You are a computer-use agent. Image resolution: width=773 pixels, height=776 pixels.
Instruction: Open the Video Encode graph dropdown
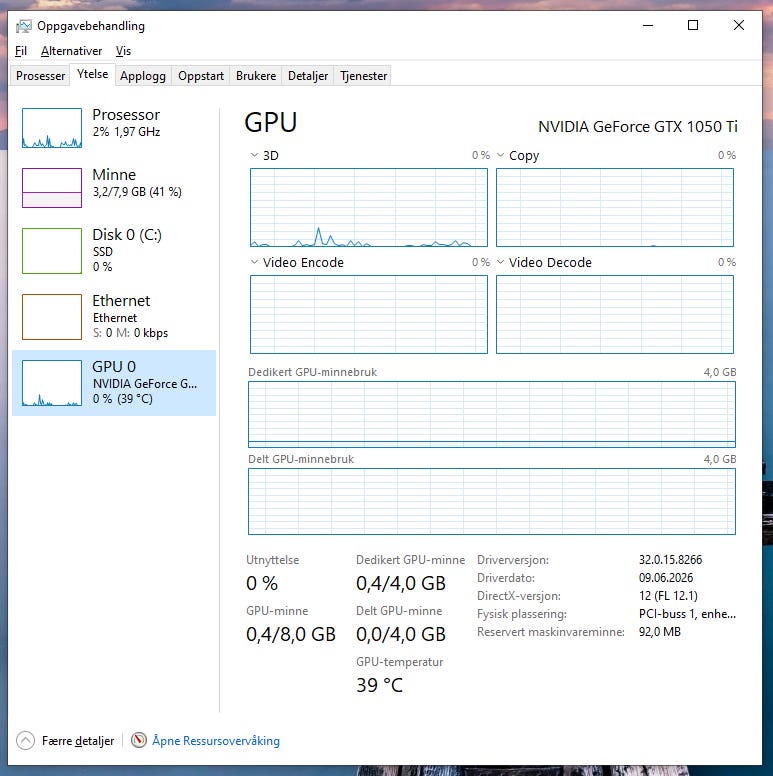pos(254,262)
